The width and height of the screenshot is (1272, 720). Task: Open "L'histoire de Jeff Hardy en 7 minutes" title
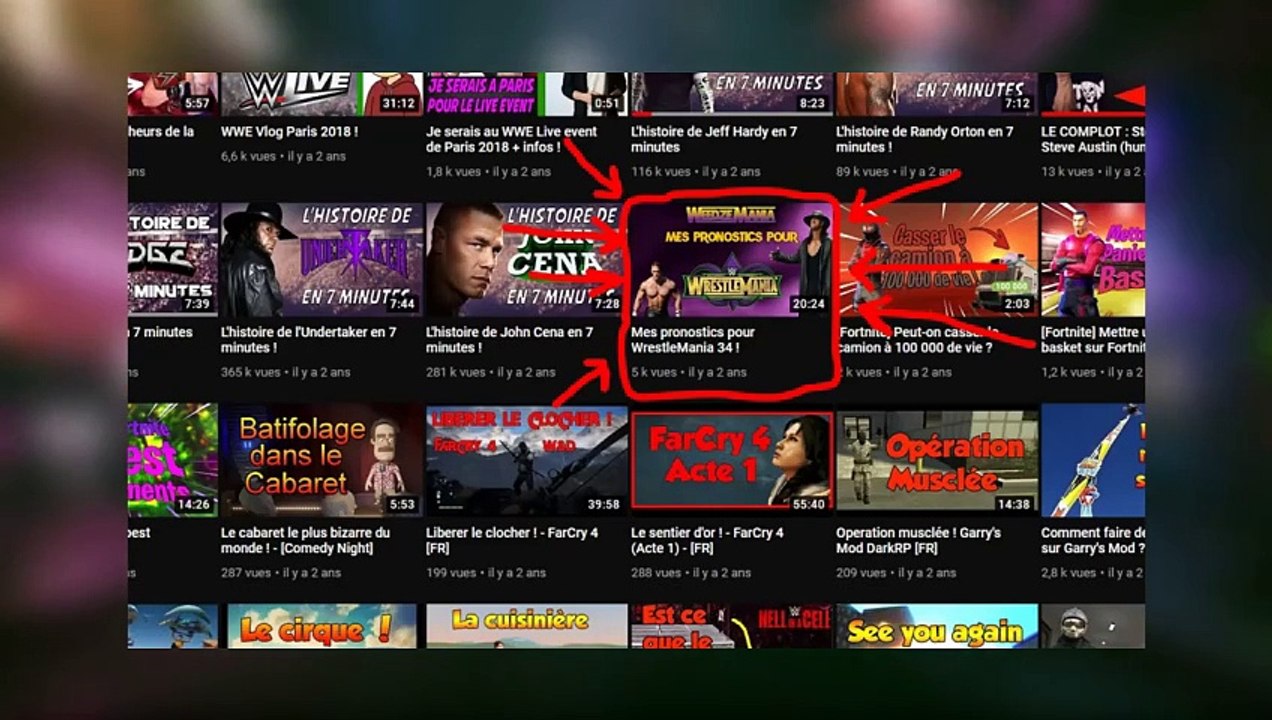(x=714, y=139)
